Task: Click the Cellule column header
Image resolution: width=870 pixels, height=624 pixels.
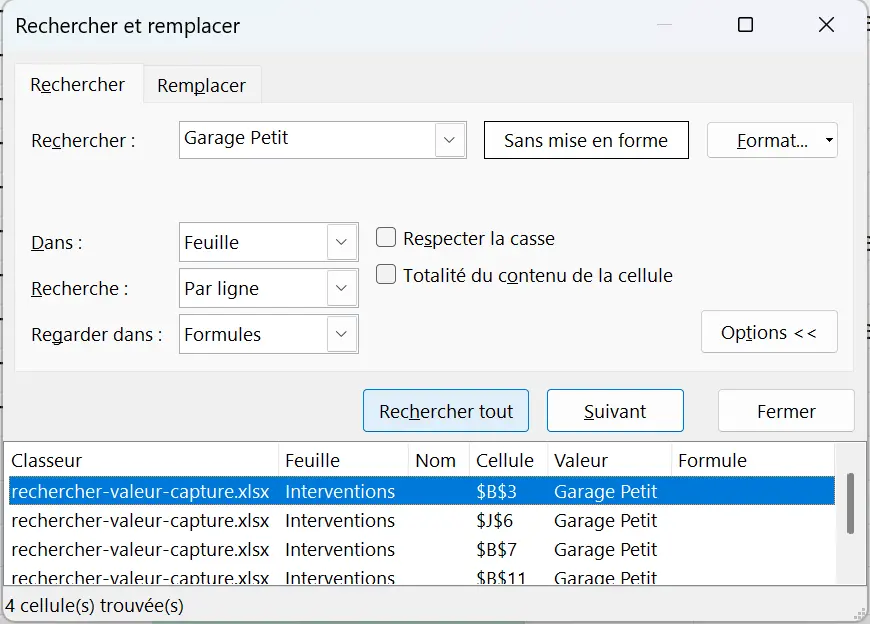Action: (x=508, y=460)
